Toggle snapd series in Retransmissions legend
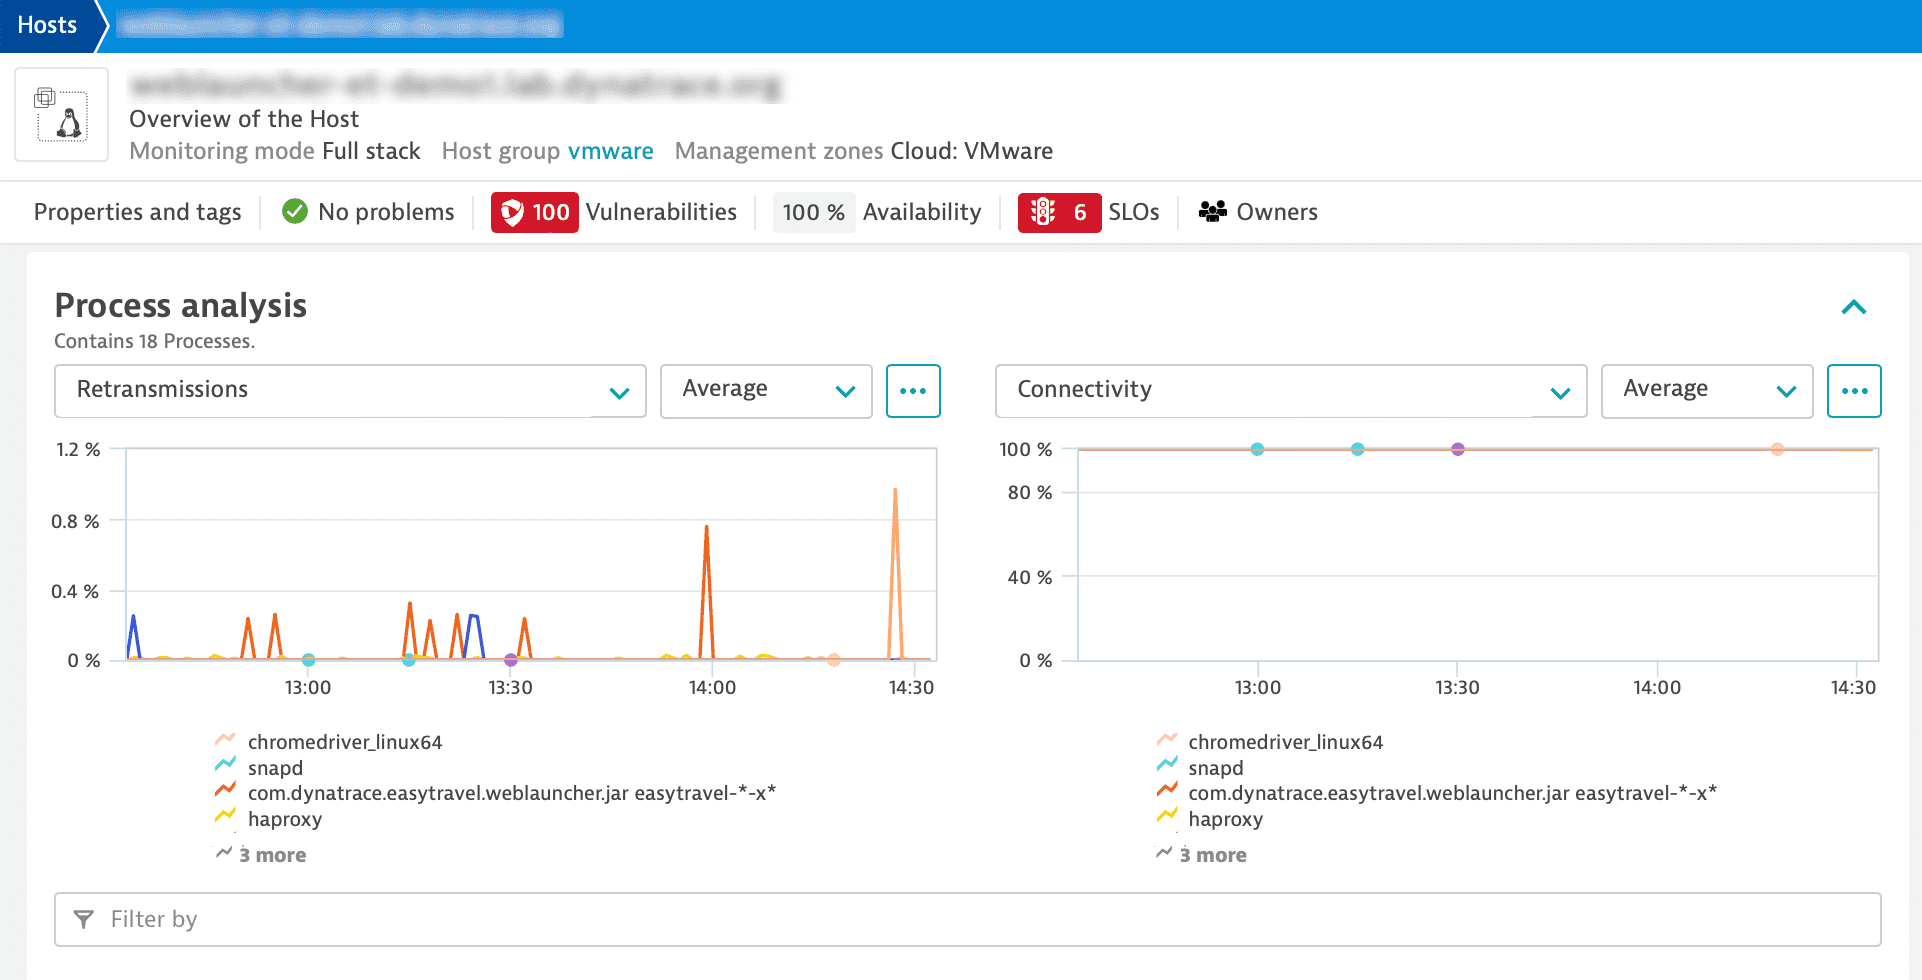 tap(275, 768)
